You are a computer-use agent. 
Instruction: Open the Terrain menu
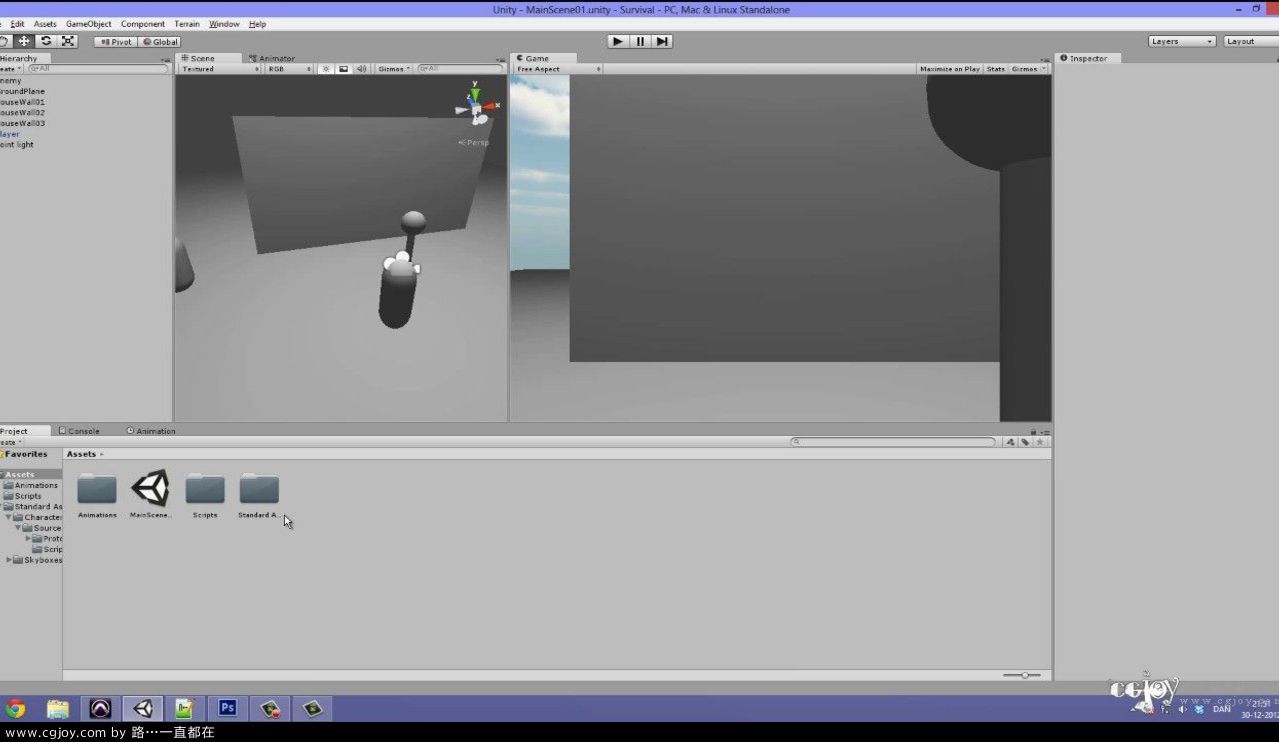pyautogui.click(x=187, y=24)
